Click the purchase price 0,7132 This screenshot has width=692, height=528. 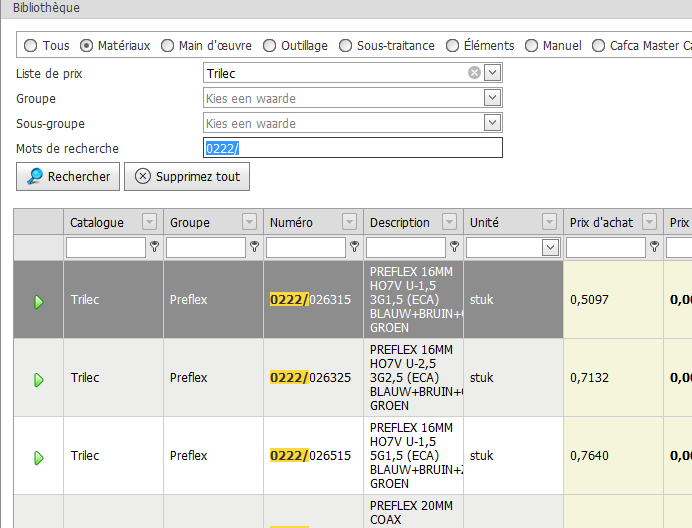click(589, 378)
